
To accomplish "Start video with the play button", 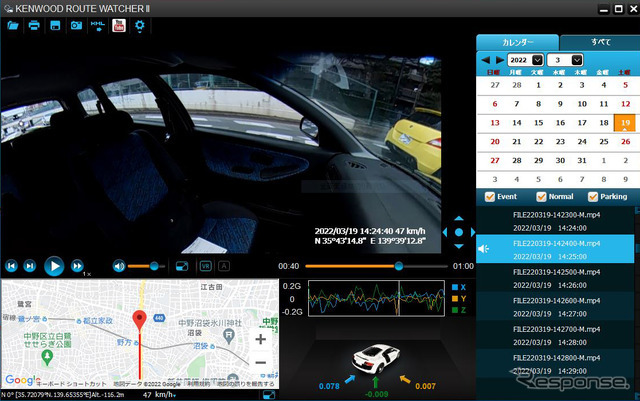I will tap(54, 266).
